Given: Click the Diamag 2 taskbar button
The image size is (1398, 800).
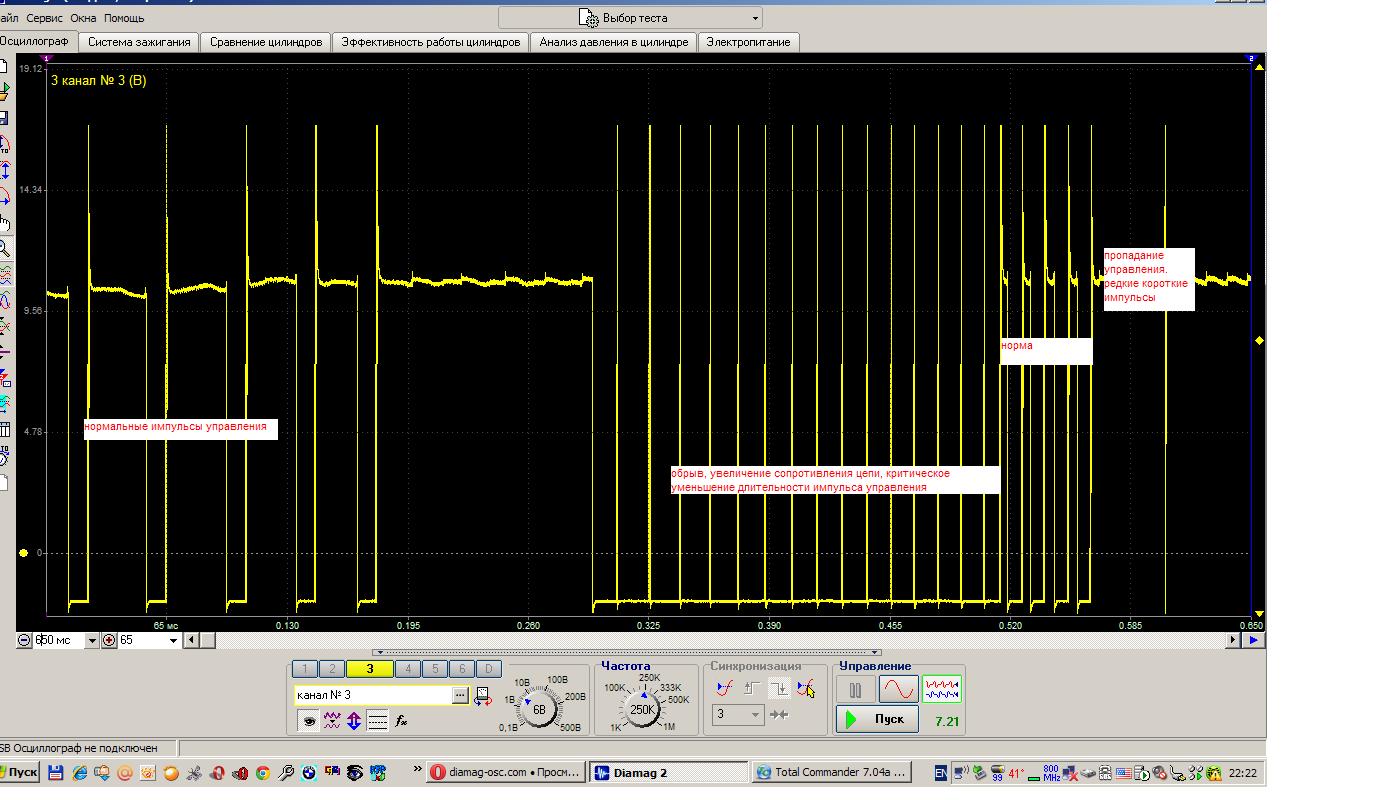Looking at the screenshot, I should pyautogui.click(x=669, y=772).
